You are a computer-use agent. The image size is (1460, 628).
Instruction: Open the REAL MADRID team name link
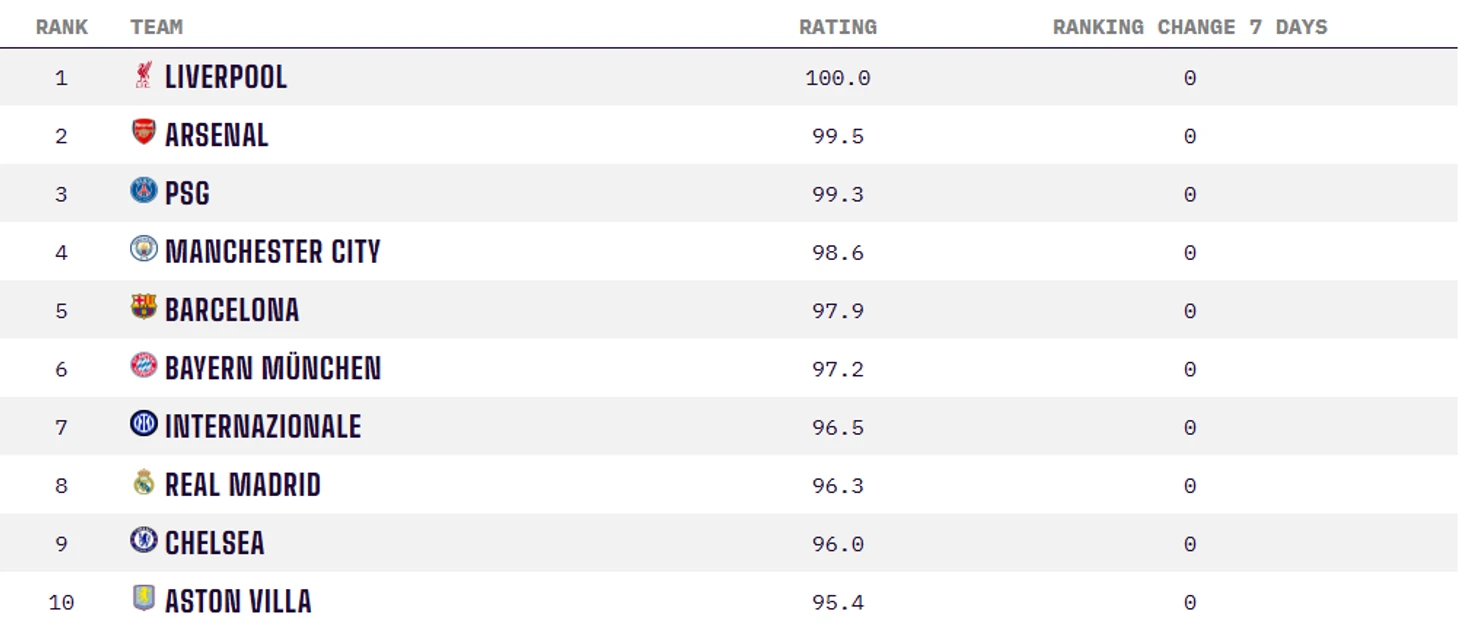(x=243, y=485)
